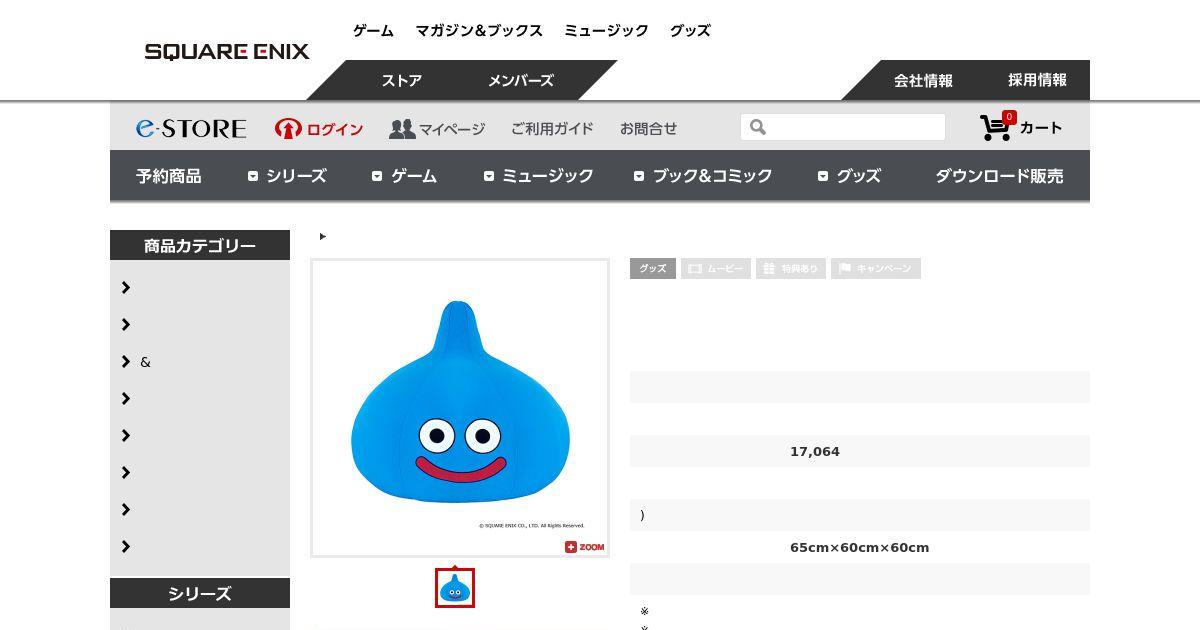This screenshot has width=1200, height=630.
Task: Open ご利用ガイド link
Action: (x=552, y=129)
